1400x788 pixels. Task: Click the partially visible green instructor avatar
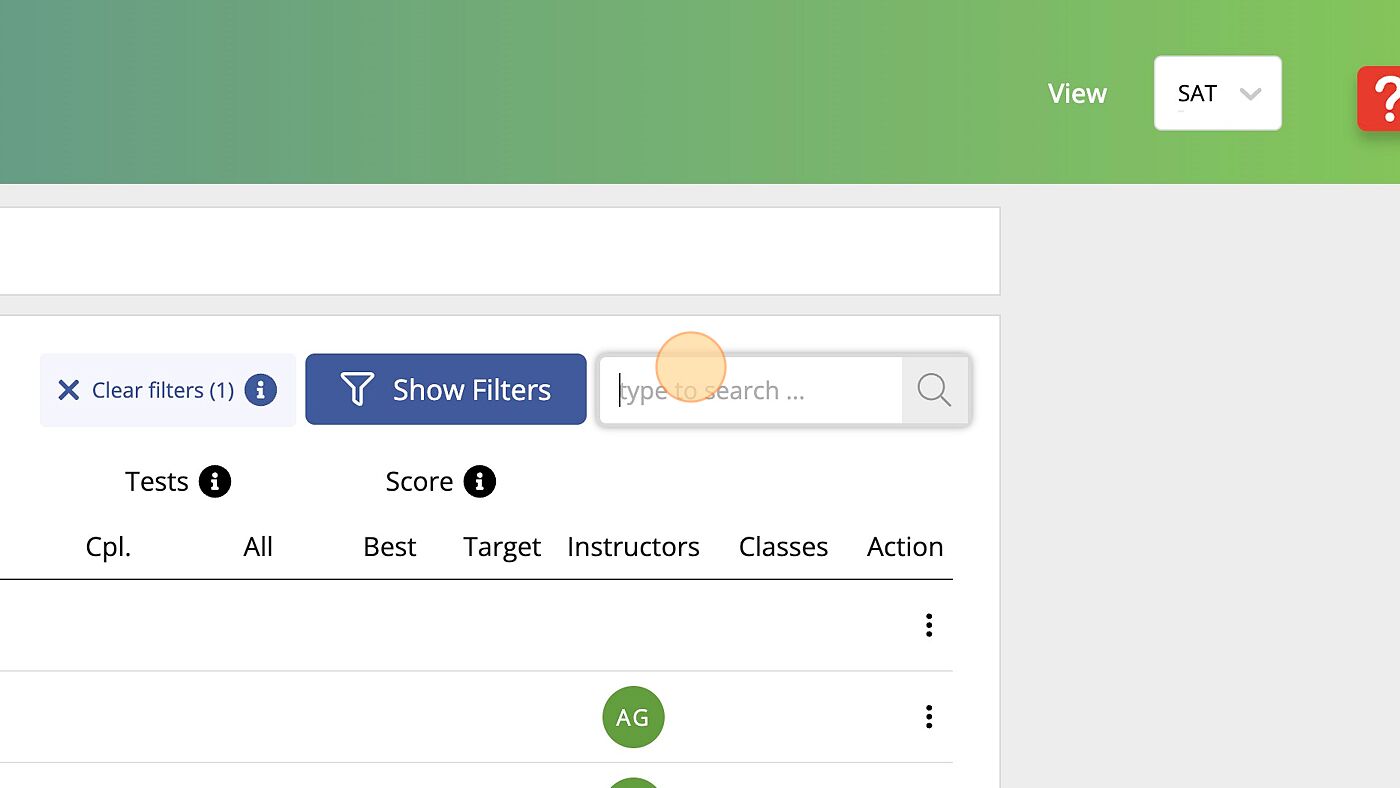click(x=633, y=781)
